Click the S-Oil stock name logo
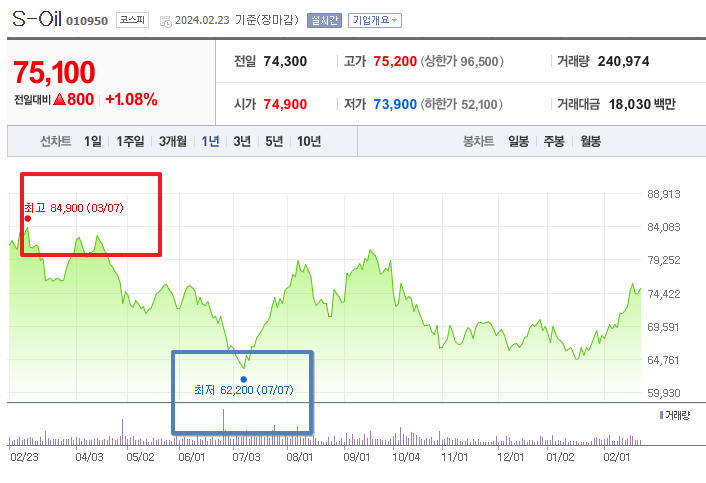Screen dimensions: 706x483 pyautogui.click(x=36, y=19)
